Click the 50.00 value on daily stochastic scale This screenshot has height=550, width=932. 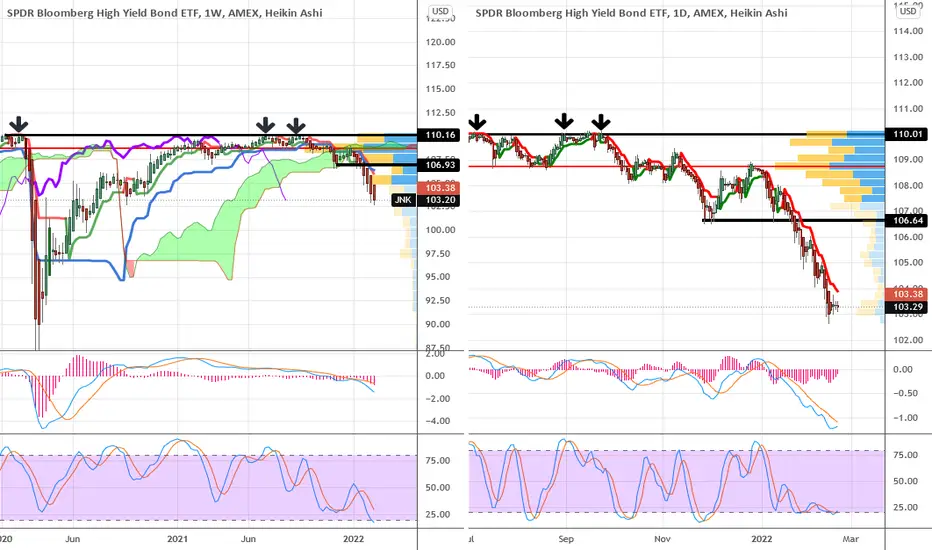click(x=905, y=482)
